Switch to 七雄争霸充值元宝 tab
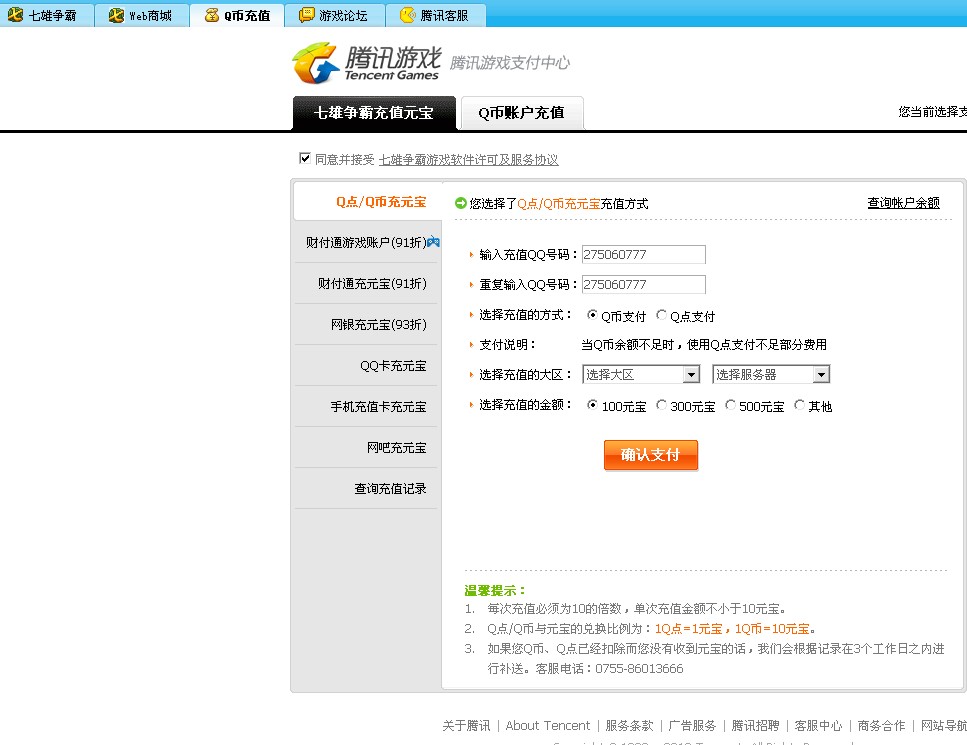This screenshot has width=967, height=745. coord(374,113)
